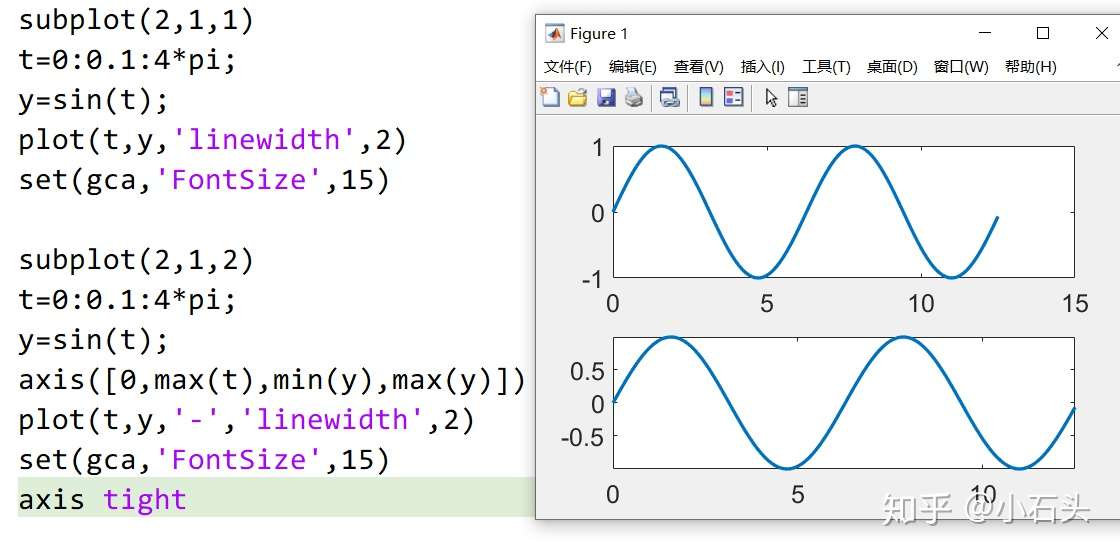Viewport: 1120px width, 557px height.
Task: Open the 窗口(W) menu
Action: point(961,67)
